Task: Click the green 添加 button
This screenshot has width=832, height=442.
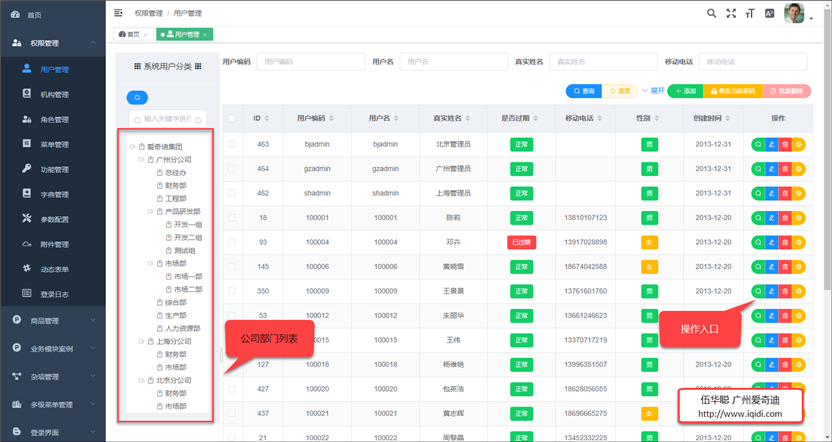Action: 685,91
